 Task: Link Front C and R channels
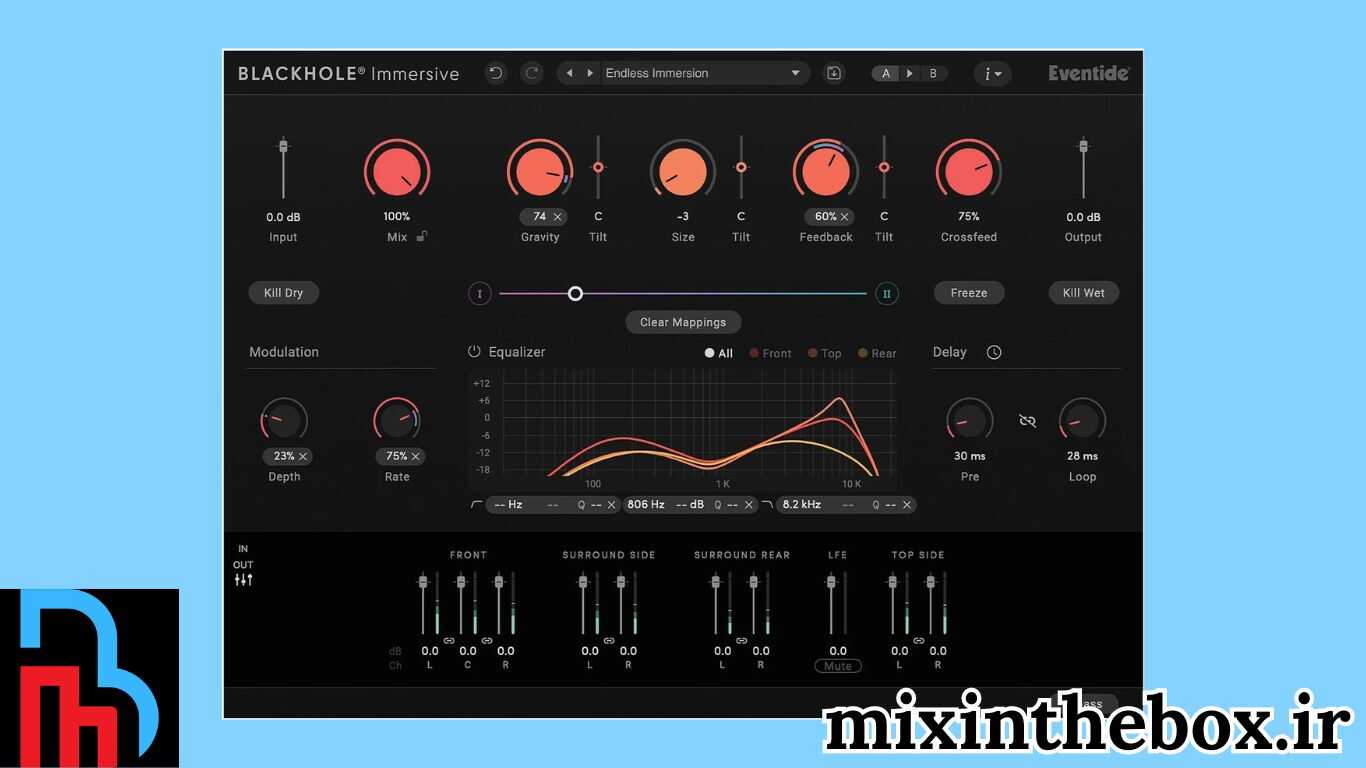click(487, 640)
